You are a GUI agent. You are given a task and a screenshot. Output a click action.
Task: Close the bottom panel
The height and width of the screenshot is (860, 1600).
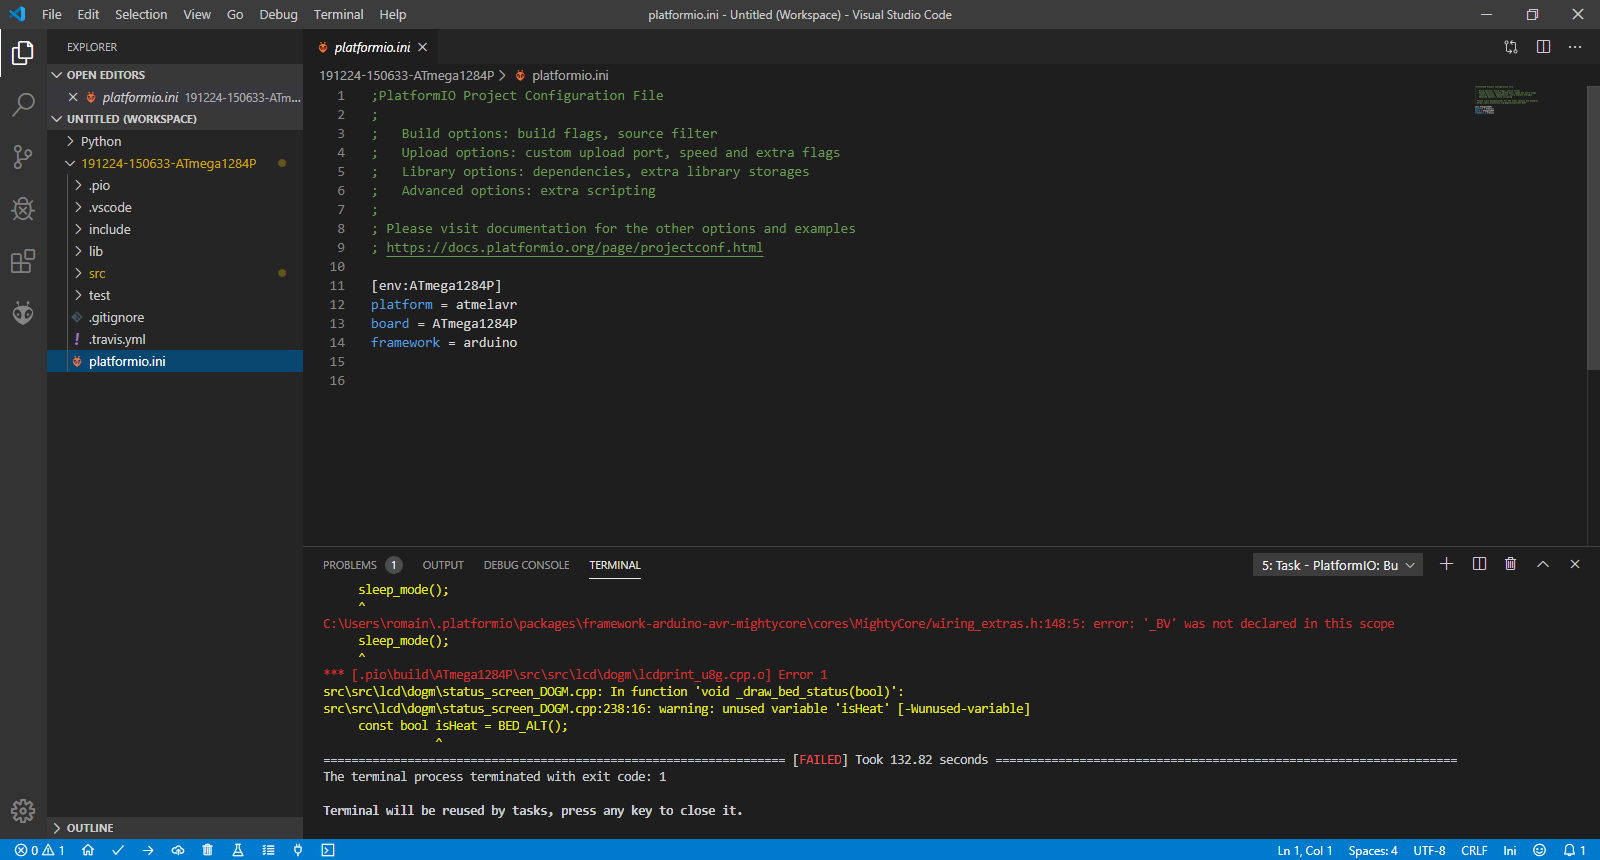[1575, 564]
